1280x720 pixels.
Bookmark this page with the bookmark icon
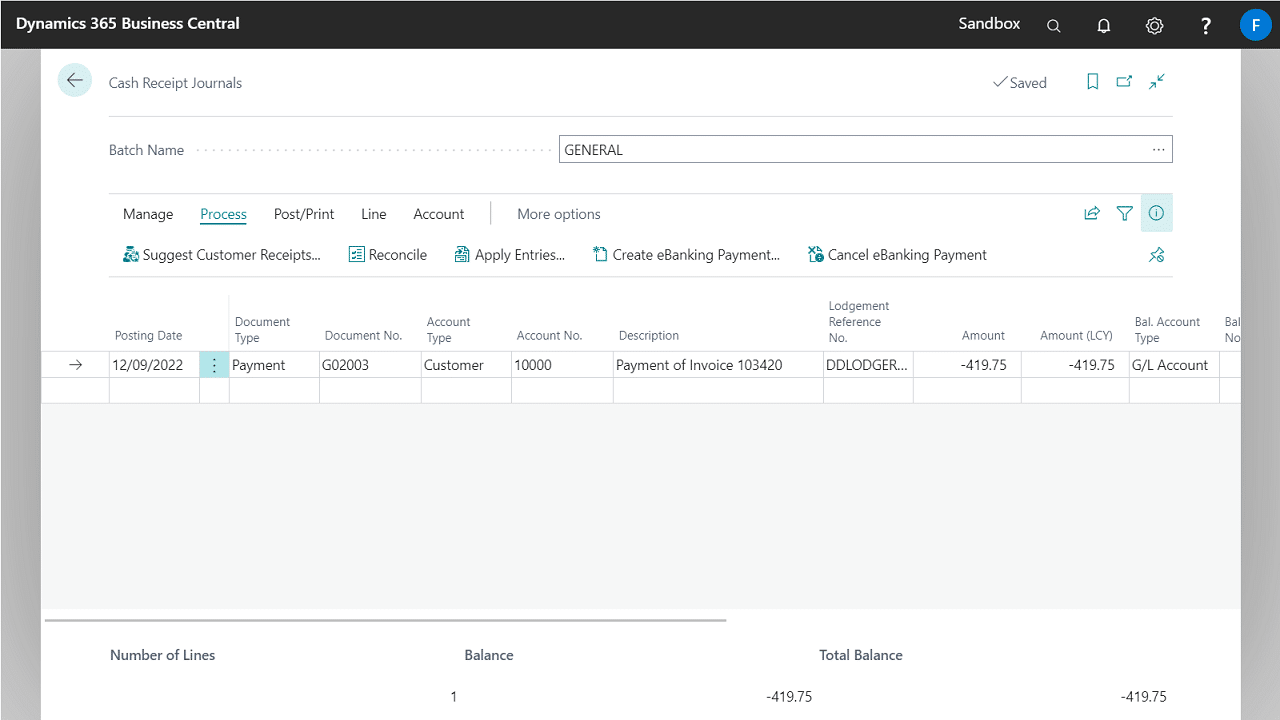[x=1093, y=82]
